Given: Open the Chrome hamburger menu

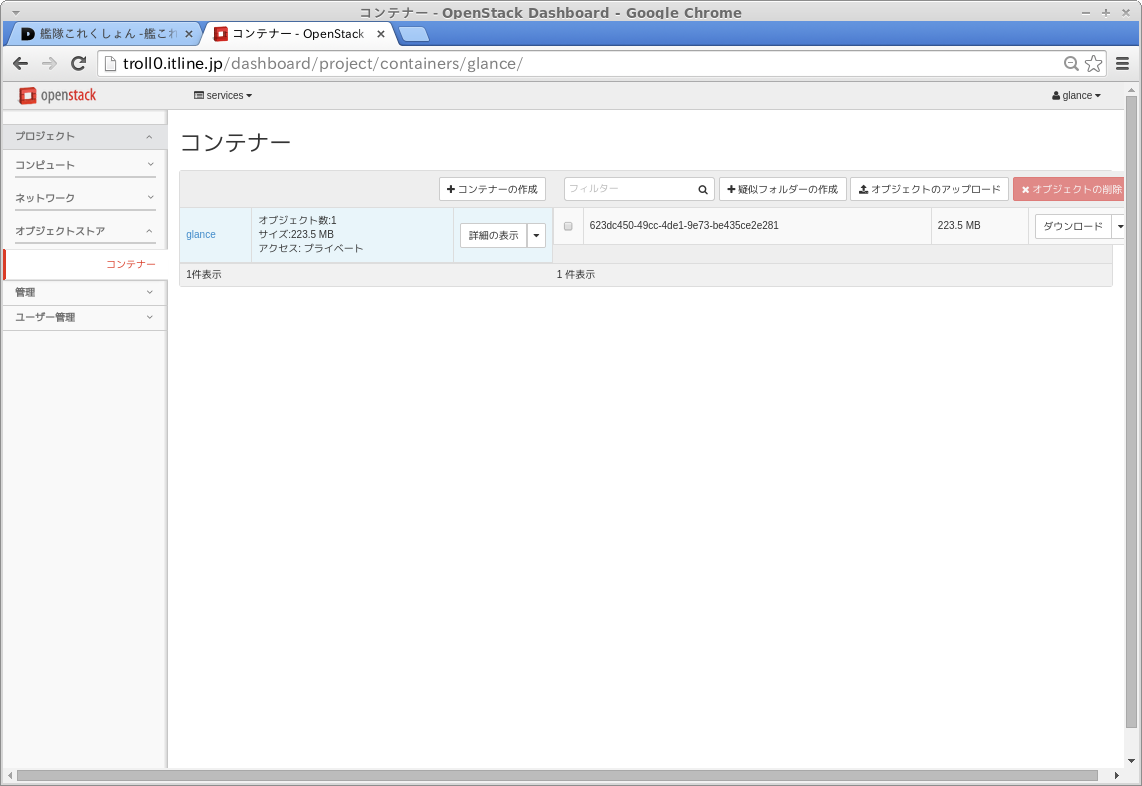Looking at the screenshot, I should [x=1122, y=64].
